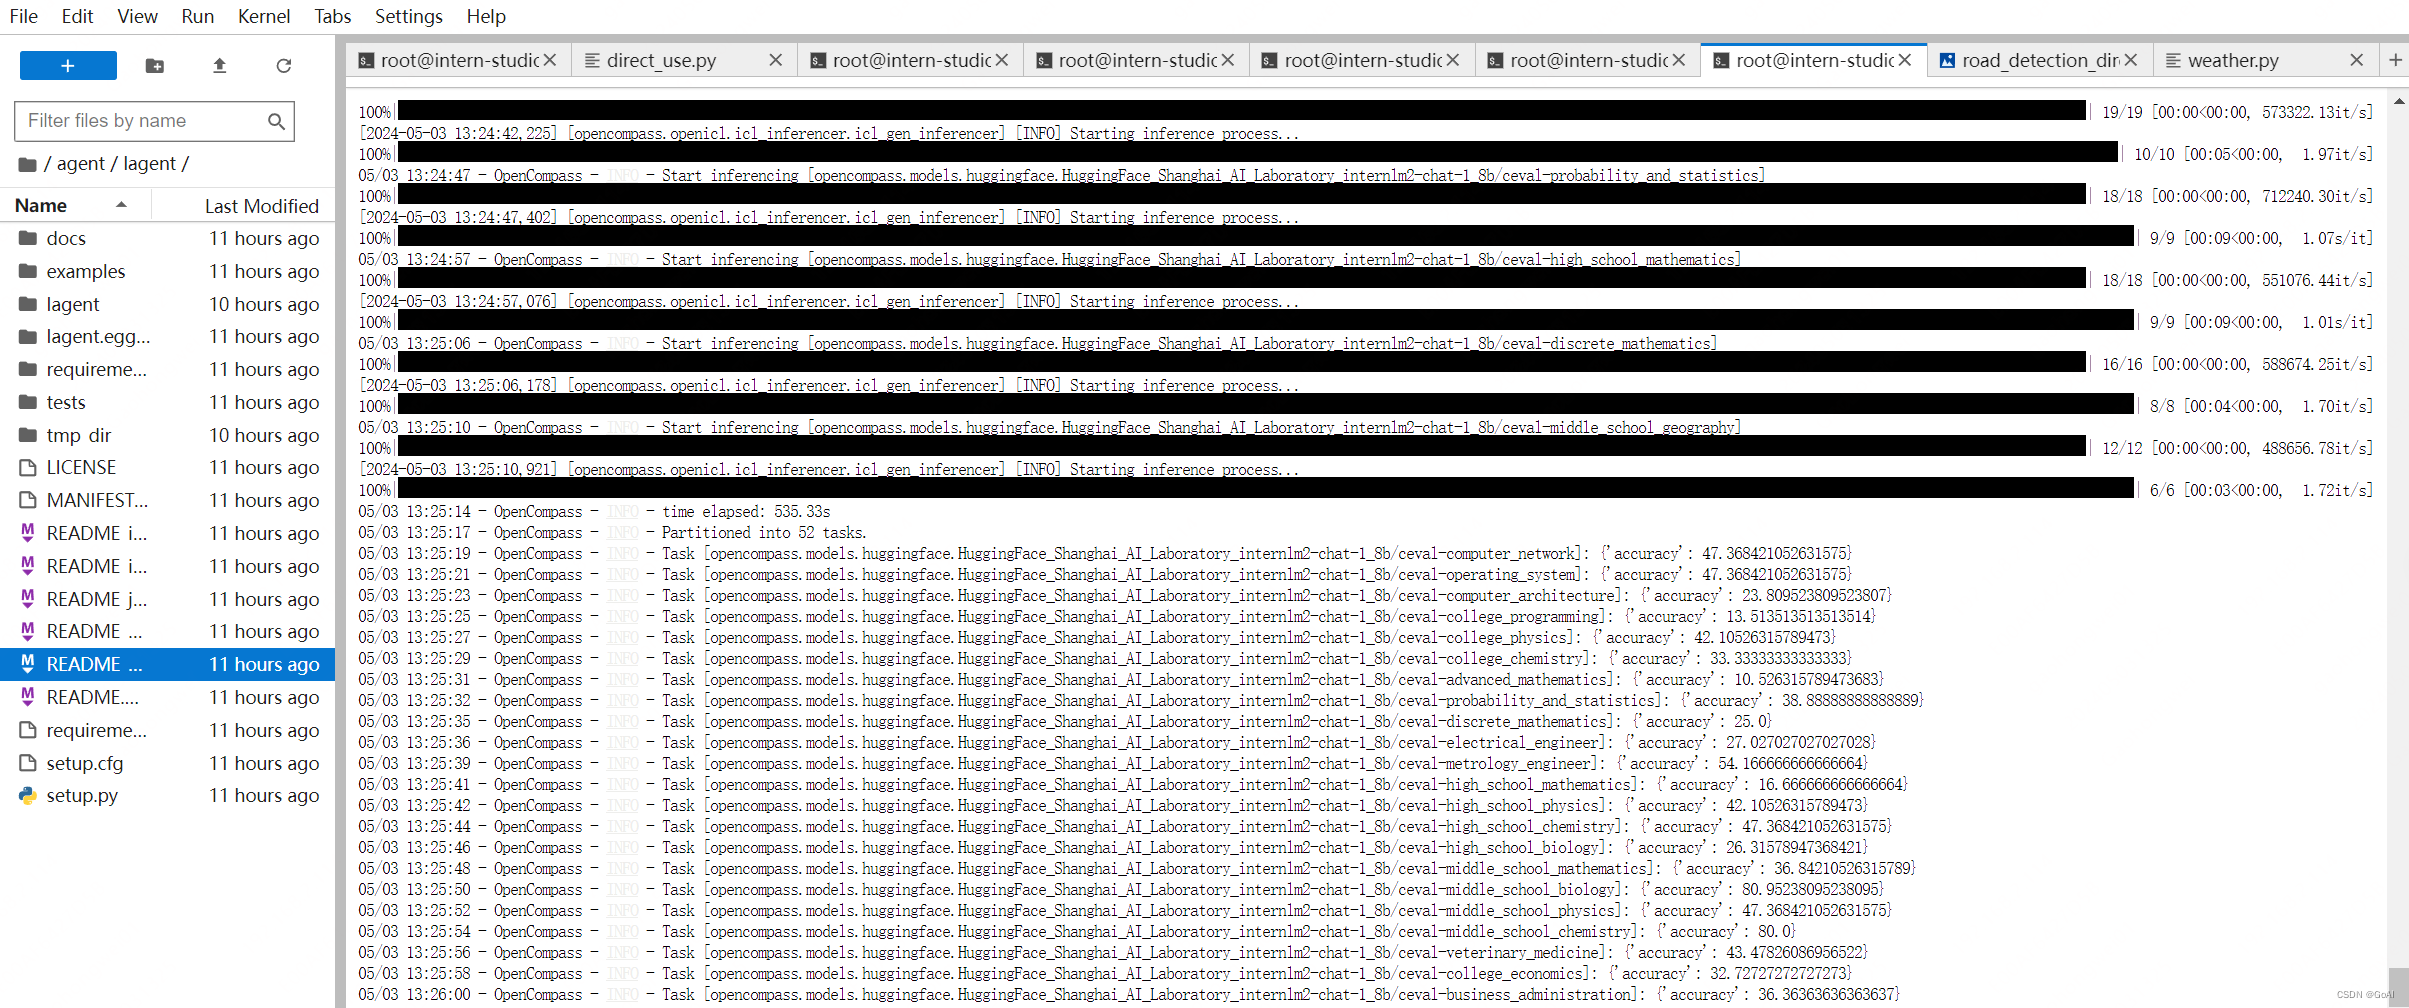Select the examples folder

(168, 271)
